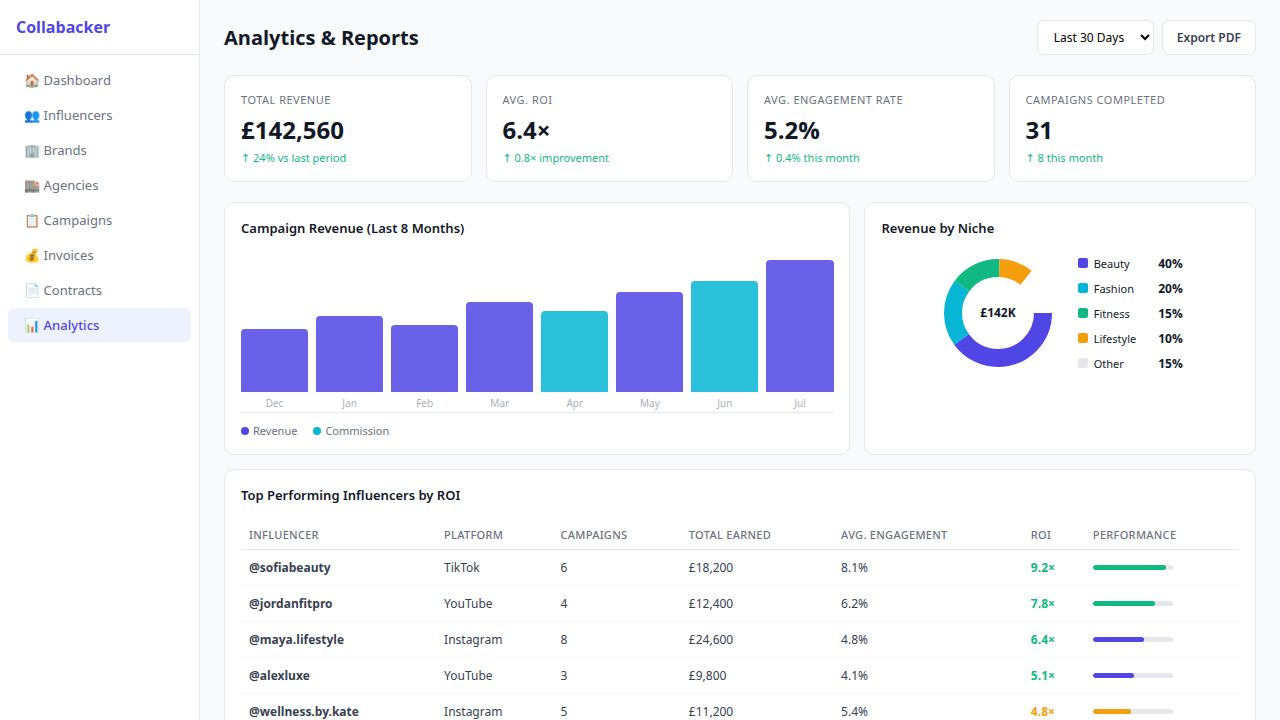Click the Agencies store icon
Viewport: 1280px width, 720px height.
click(32, 185)
